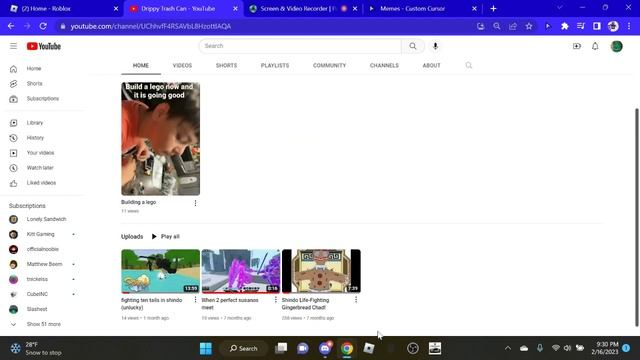Open When 2 perfect susanos meet thumbnail
The height and width of the screenshot is (360, 640).
point(241,271)
